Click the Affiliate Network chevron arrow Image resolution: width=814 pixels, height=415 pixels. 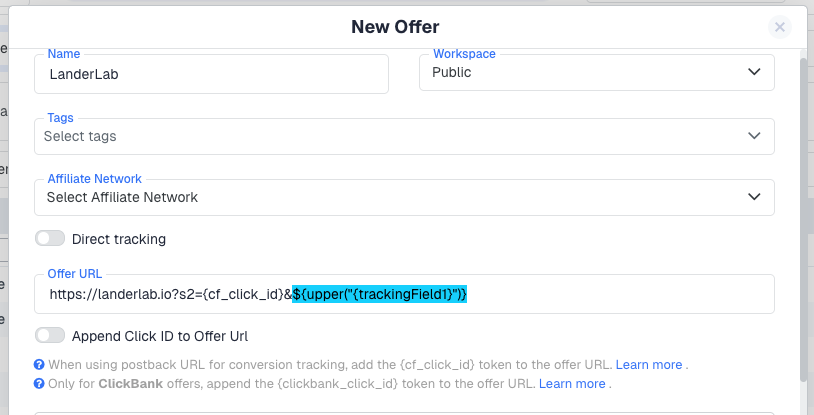coord(754,197)
